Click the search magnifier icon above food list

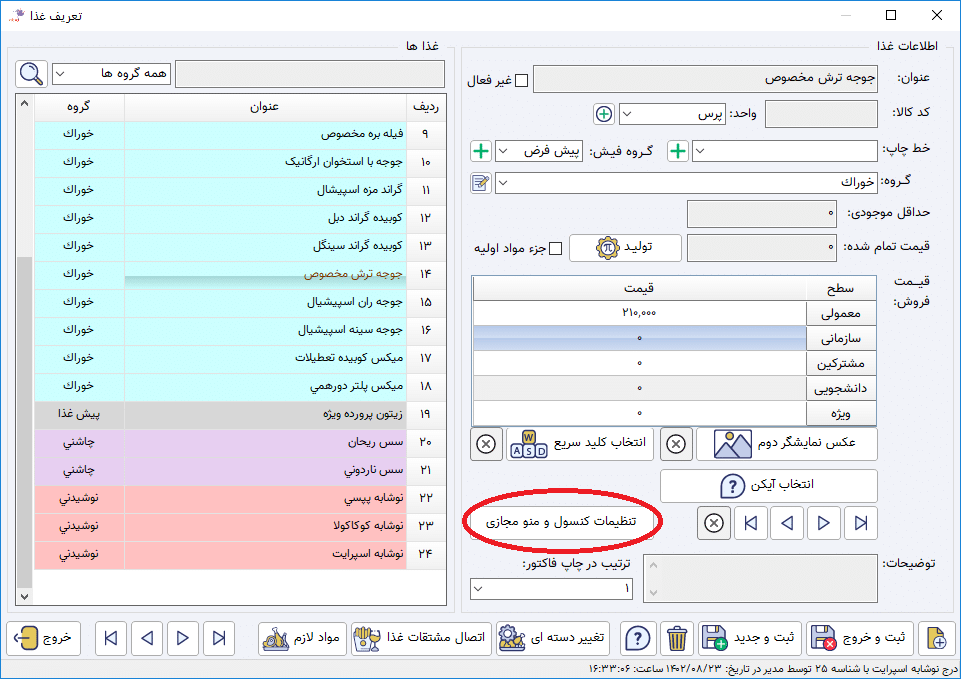(31, 74)
